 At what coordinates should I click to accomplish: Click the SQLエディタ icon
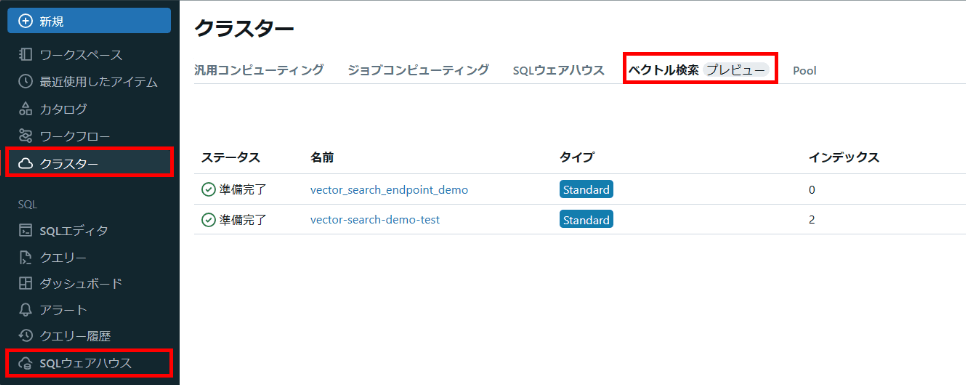(25, 231)
